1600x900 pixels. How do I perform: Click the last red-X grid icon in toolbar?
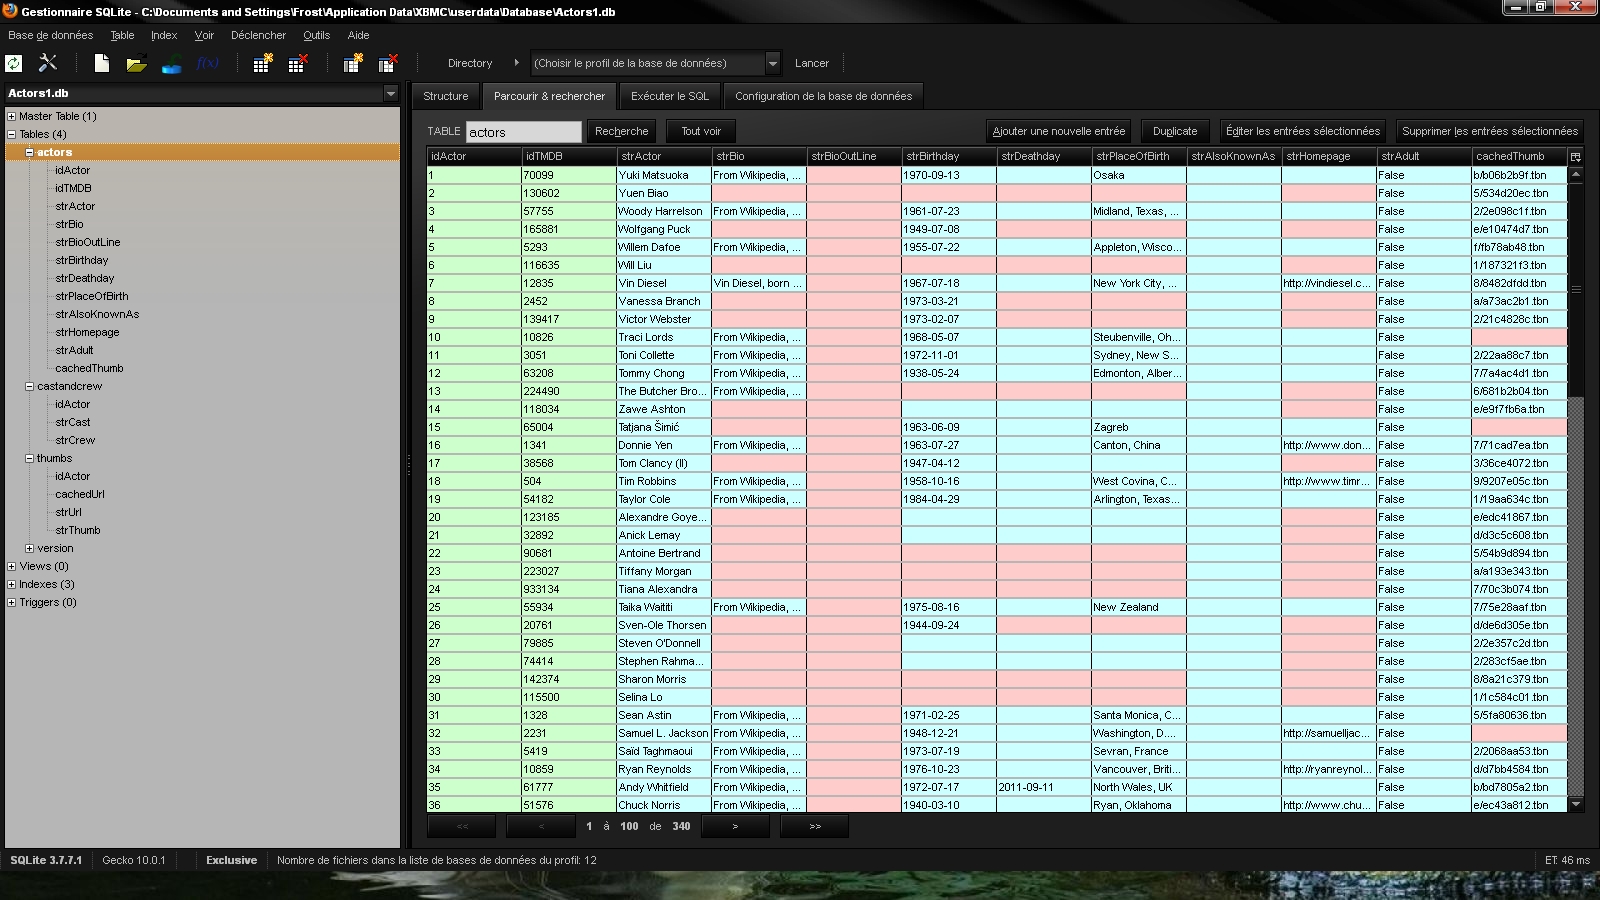(x=387, y=63)
